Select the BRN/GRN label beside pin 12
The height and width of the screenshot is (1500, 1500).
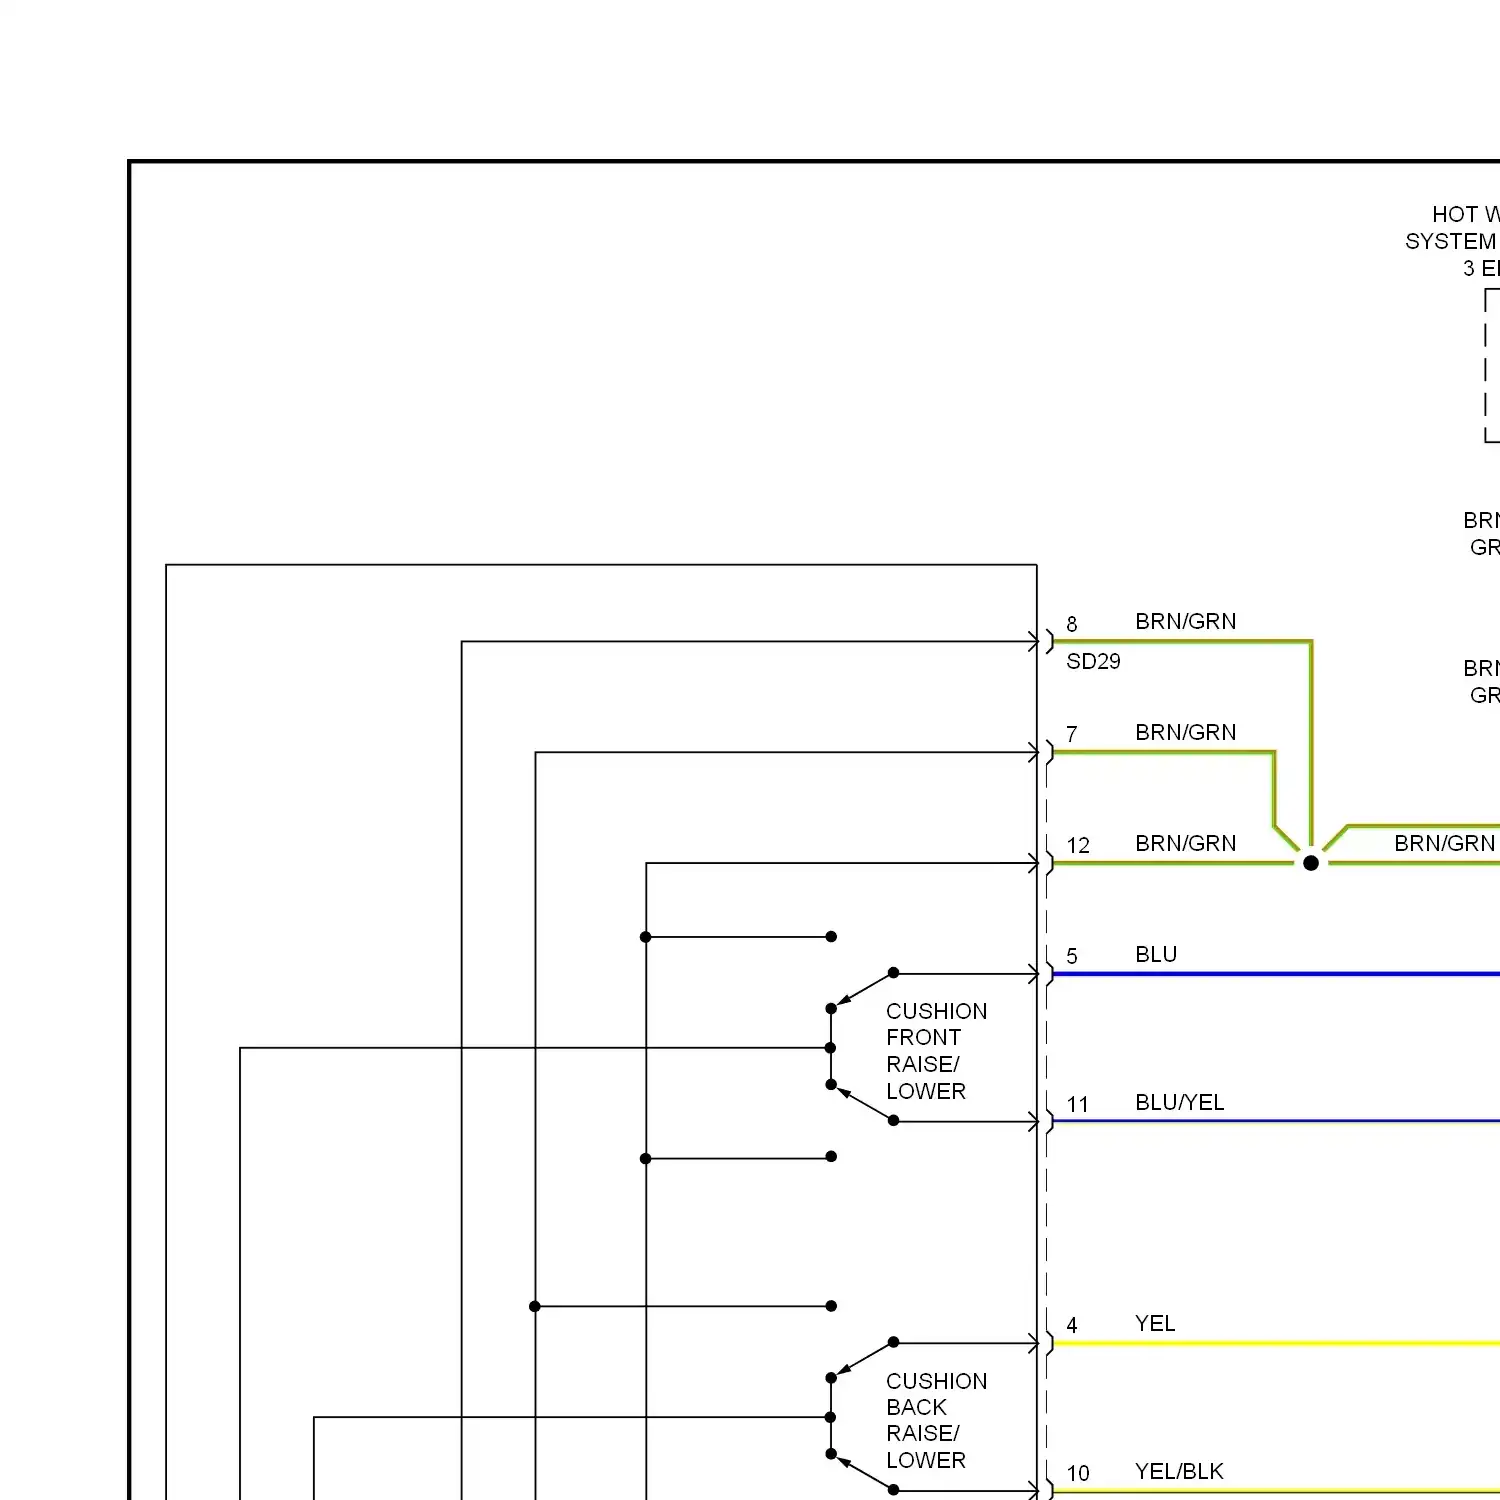tap(1185, 844)
